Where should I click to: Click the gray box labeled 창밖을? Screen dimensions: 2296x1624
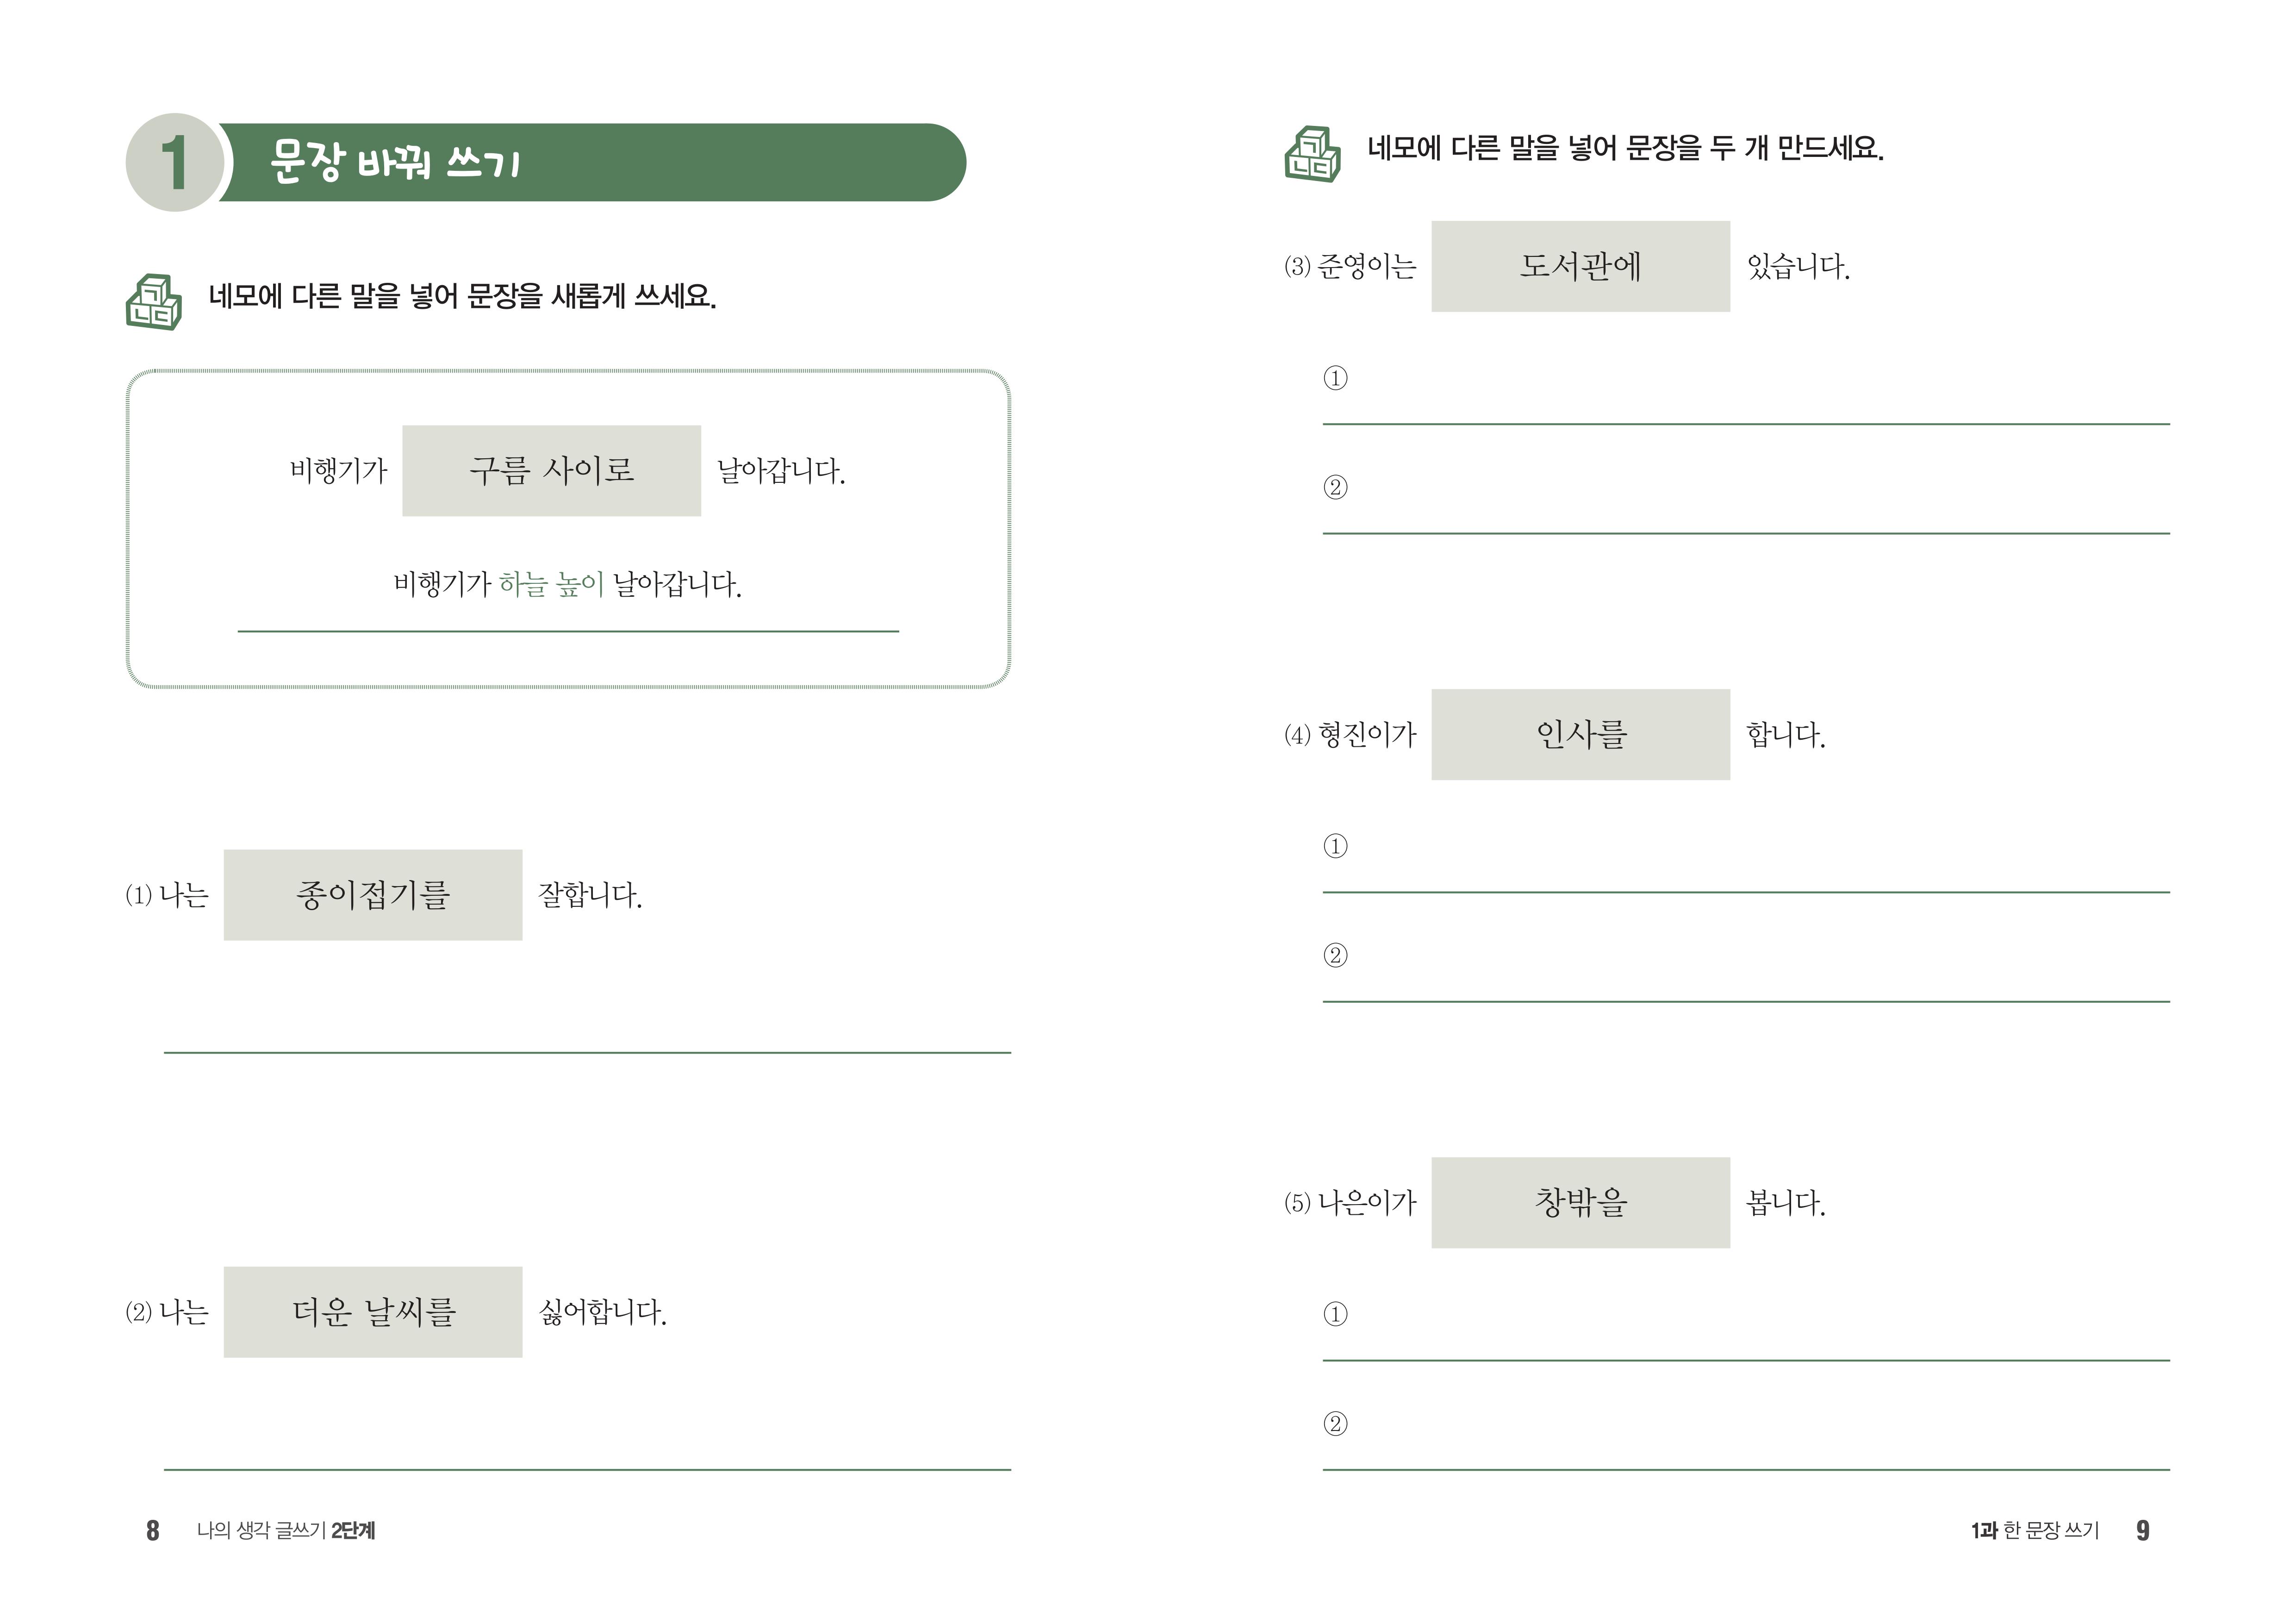(1580, 1202)
